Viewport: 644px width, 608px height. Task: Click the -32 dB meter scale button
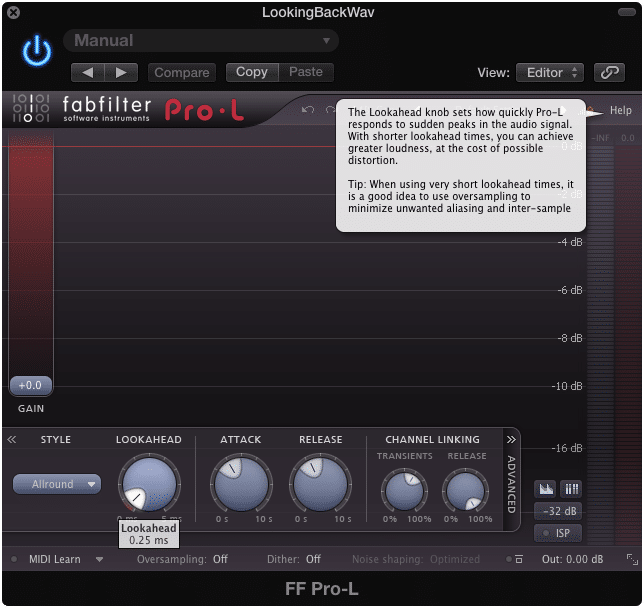[558, 511]
